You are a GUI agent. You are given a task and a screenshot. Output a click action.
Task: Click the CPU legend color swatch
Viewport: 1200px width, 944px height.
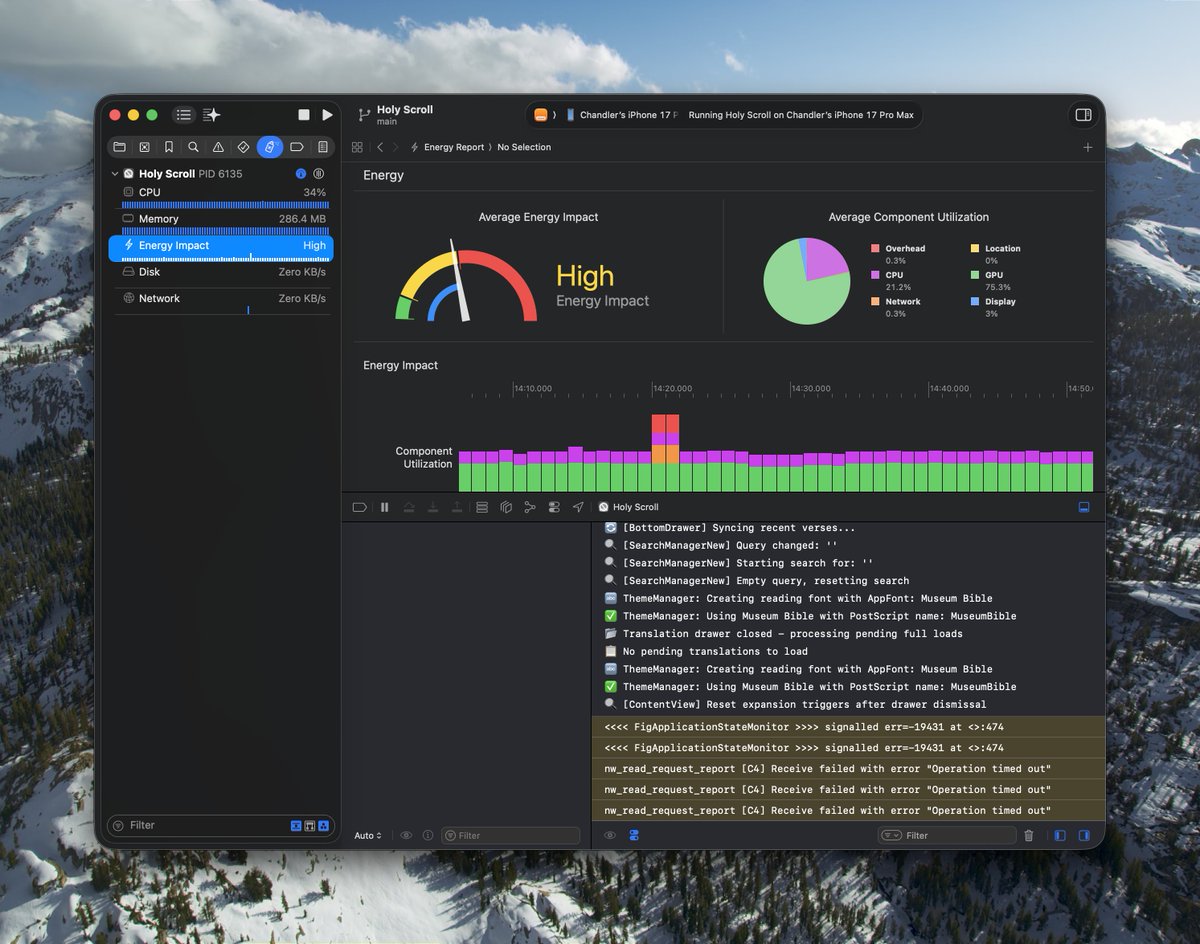click(x=875, y=275)
